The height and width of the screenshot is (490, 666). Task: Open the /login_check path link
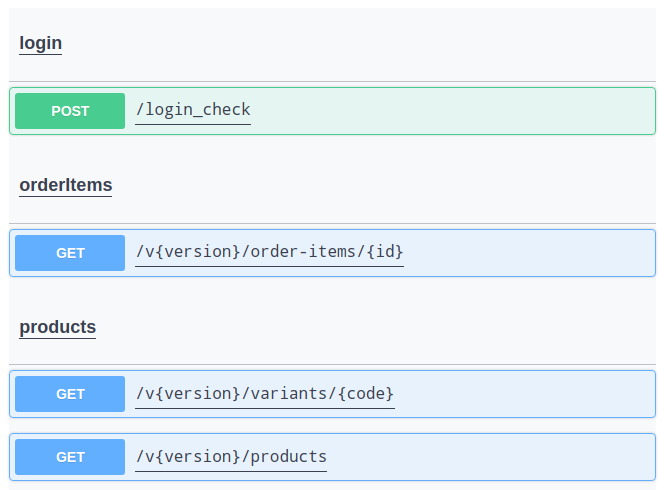point(193,110)
